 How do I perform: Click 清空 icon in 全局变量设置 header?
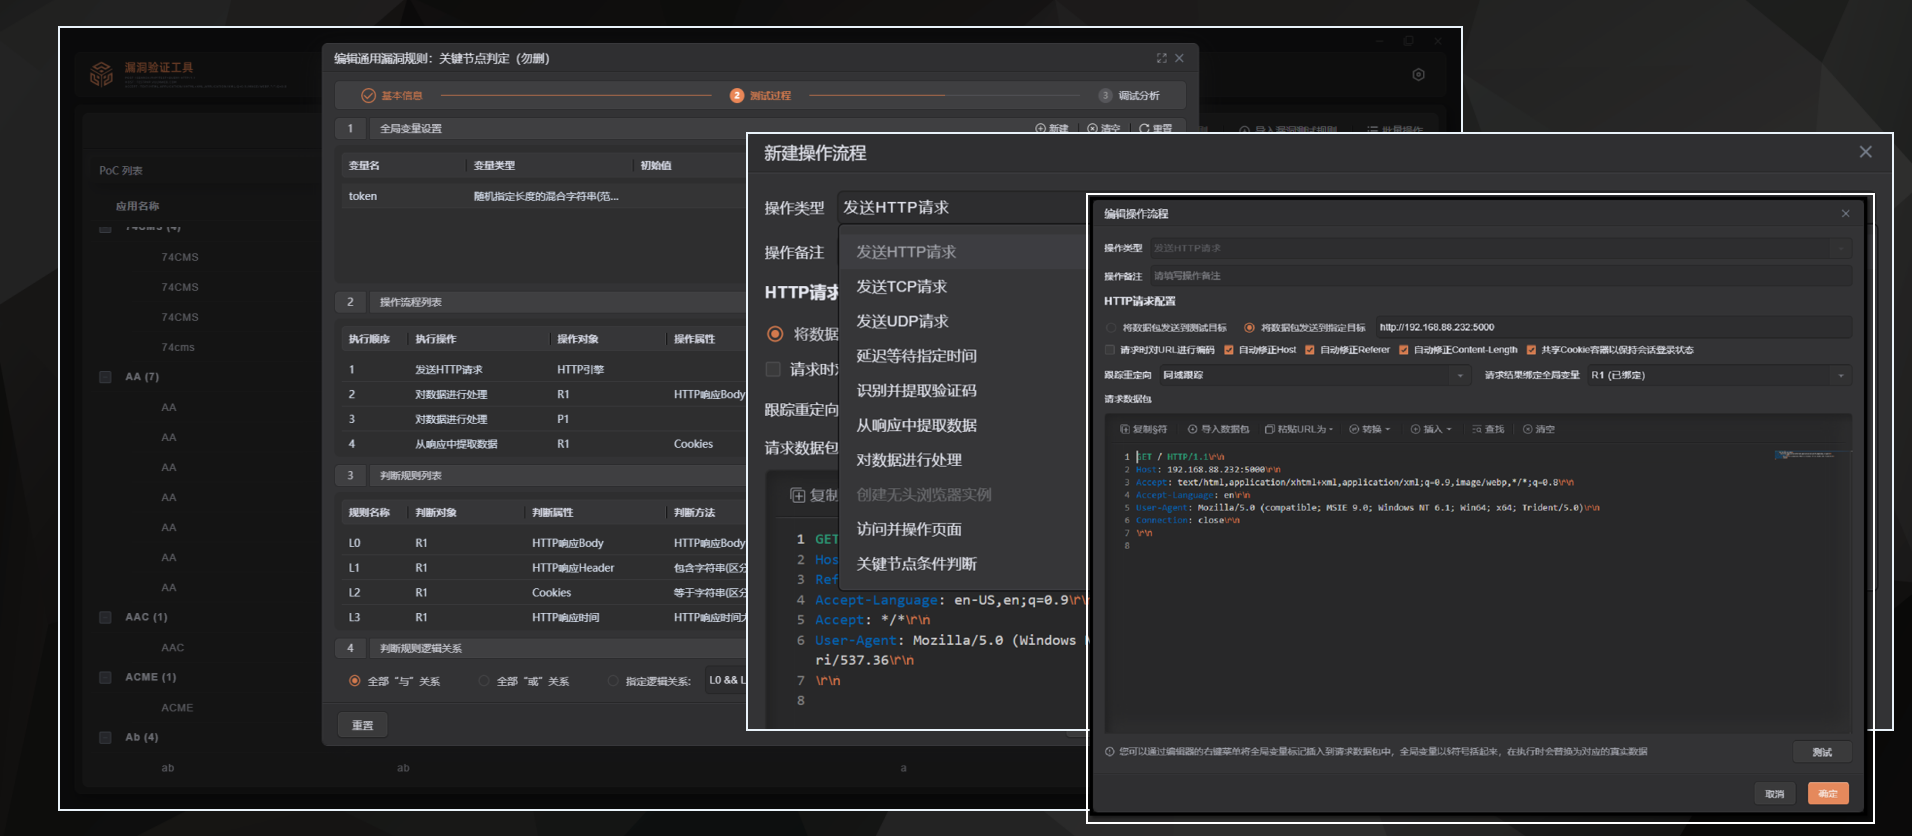pos(1092,129)
